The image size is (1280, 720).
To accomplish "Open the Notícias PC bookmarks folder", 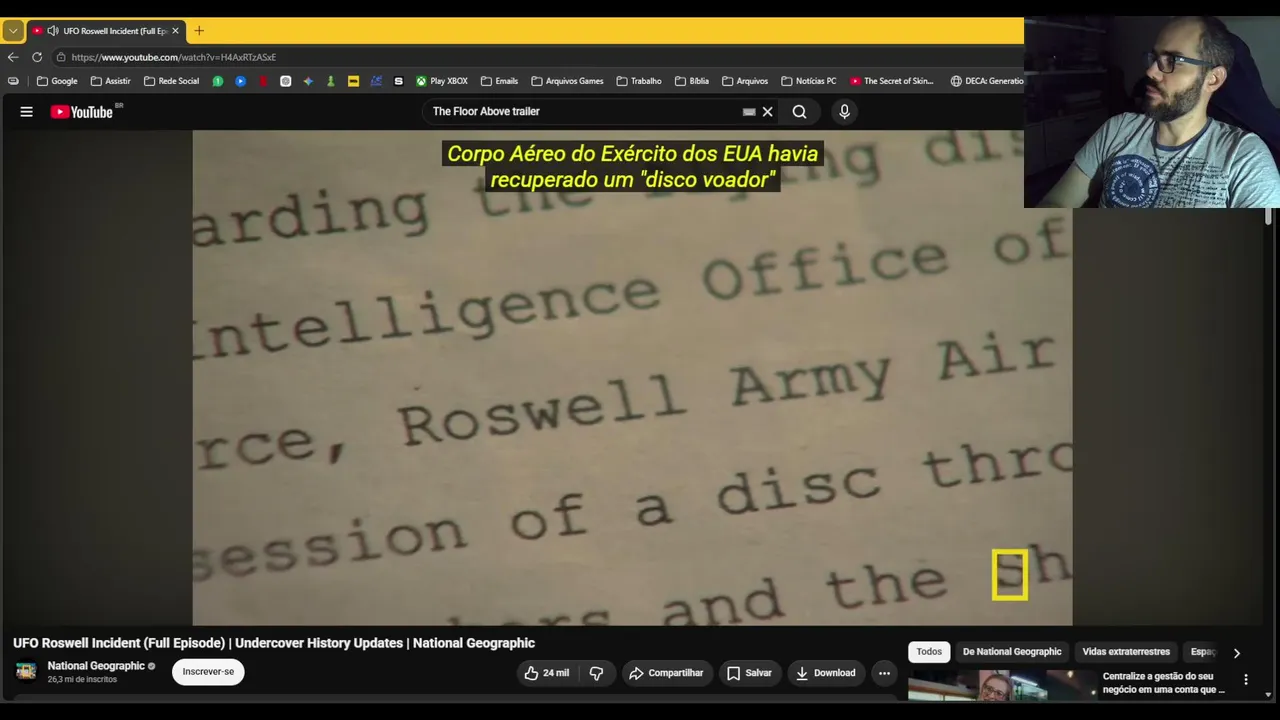I will tap(808, 81).
